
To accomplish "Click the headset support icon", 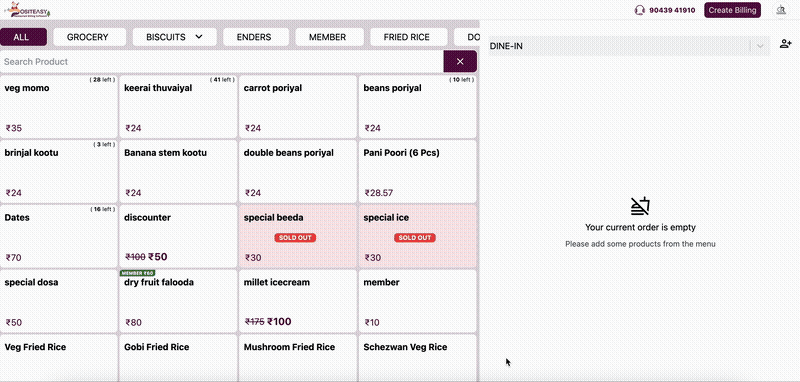I will (639, 10).
